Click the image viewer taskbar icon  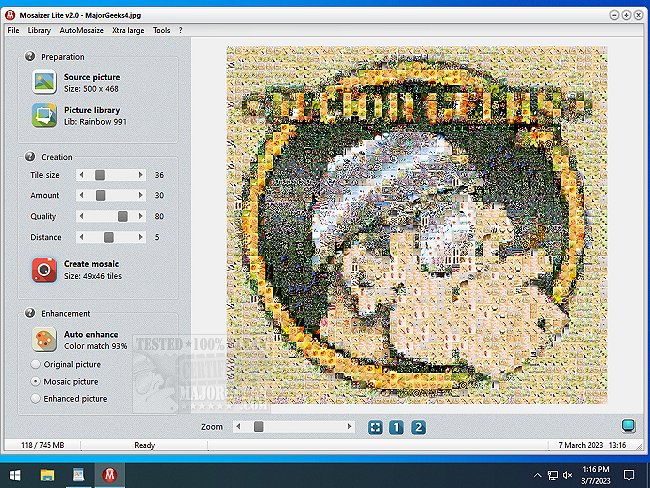(x=78, y=475)
